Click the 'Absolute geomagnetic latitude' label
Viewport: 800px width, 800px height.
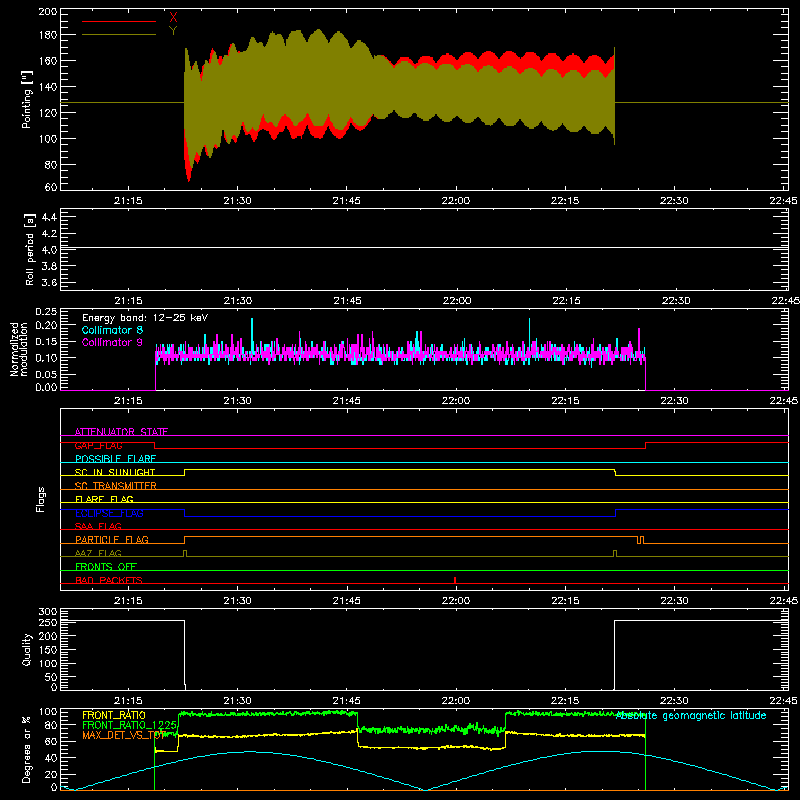691,715
